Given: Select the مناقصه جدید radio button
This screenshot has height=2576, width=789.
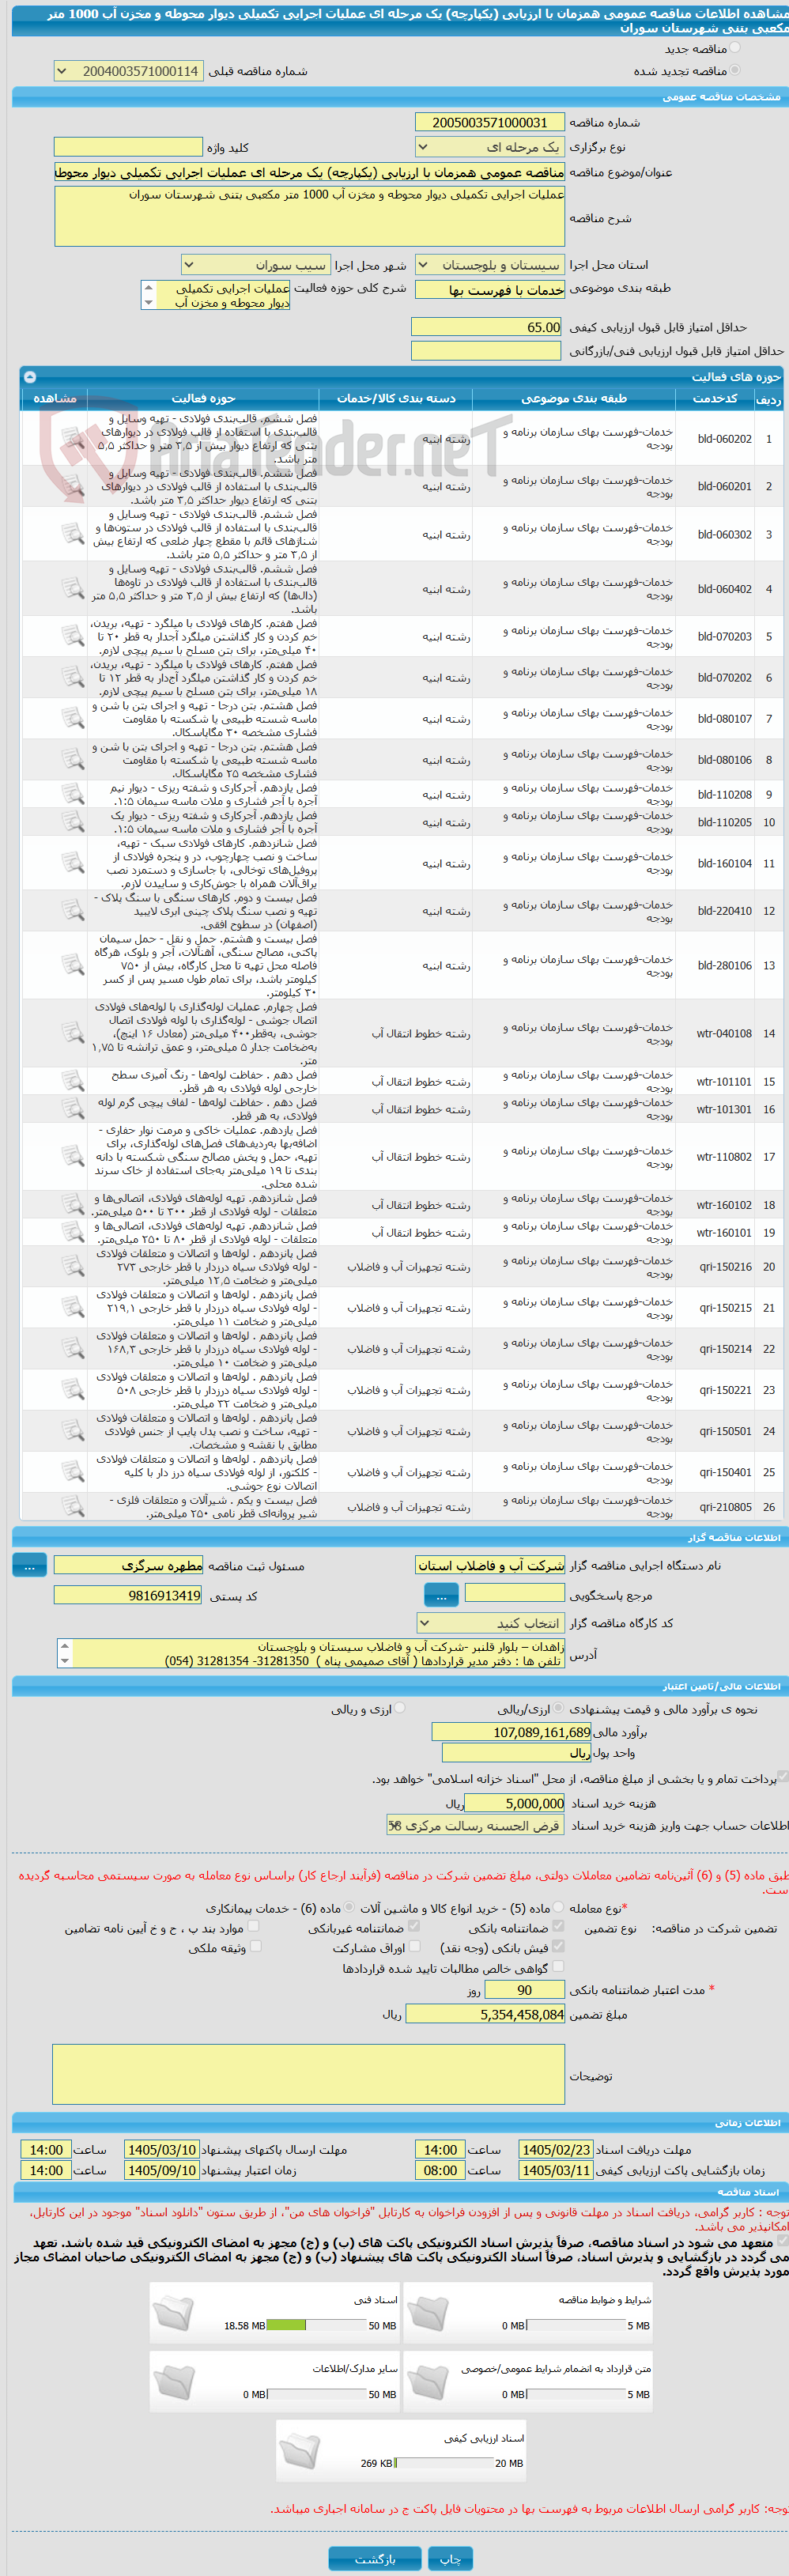Looking at the screenshot, I should click(x=735, y=48).
